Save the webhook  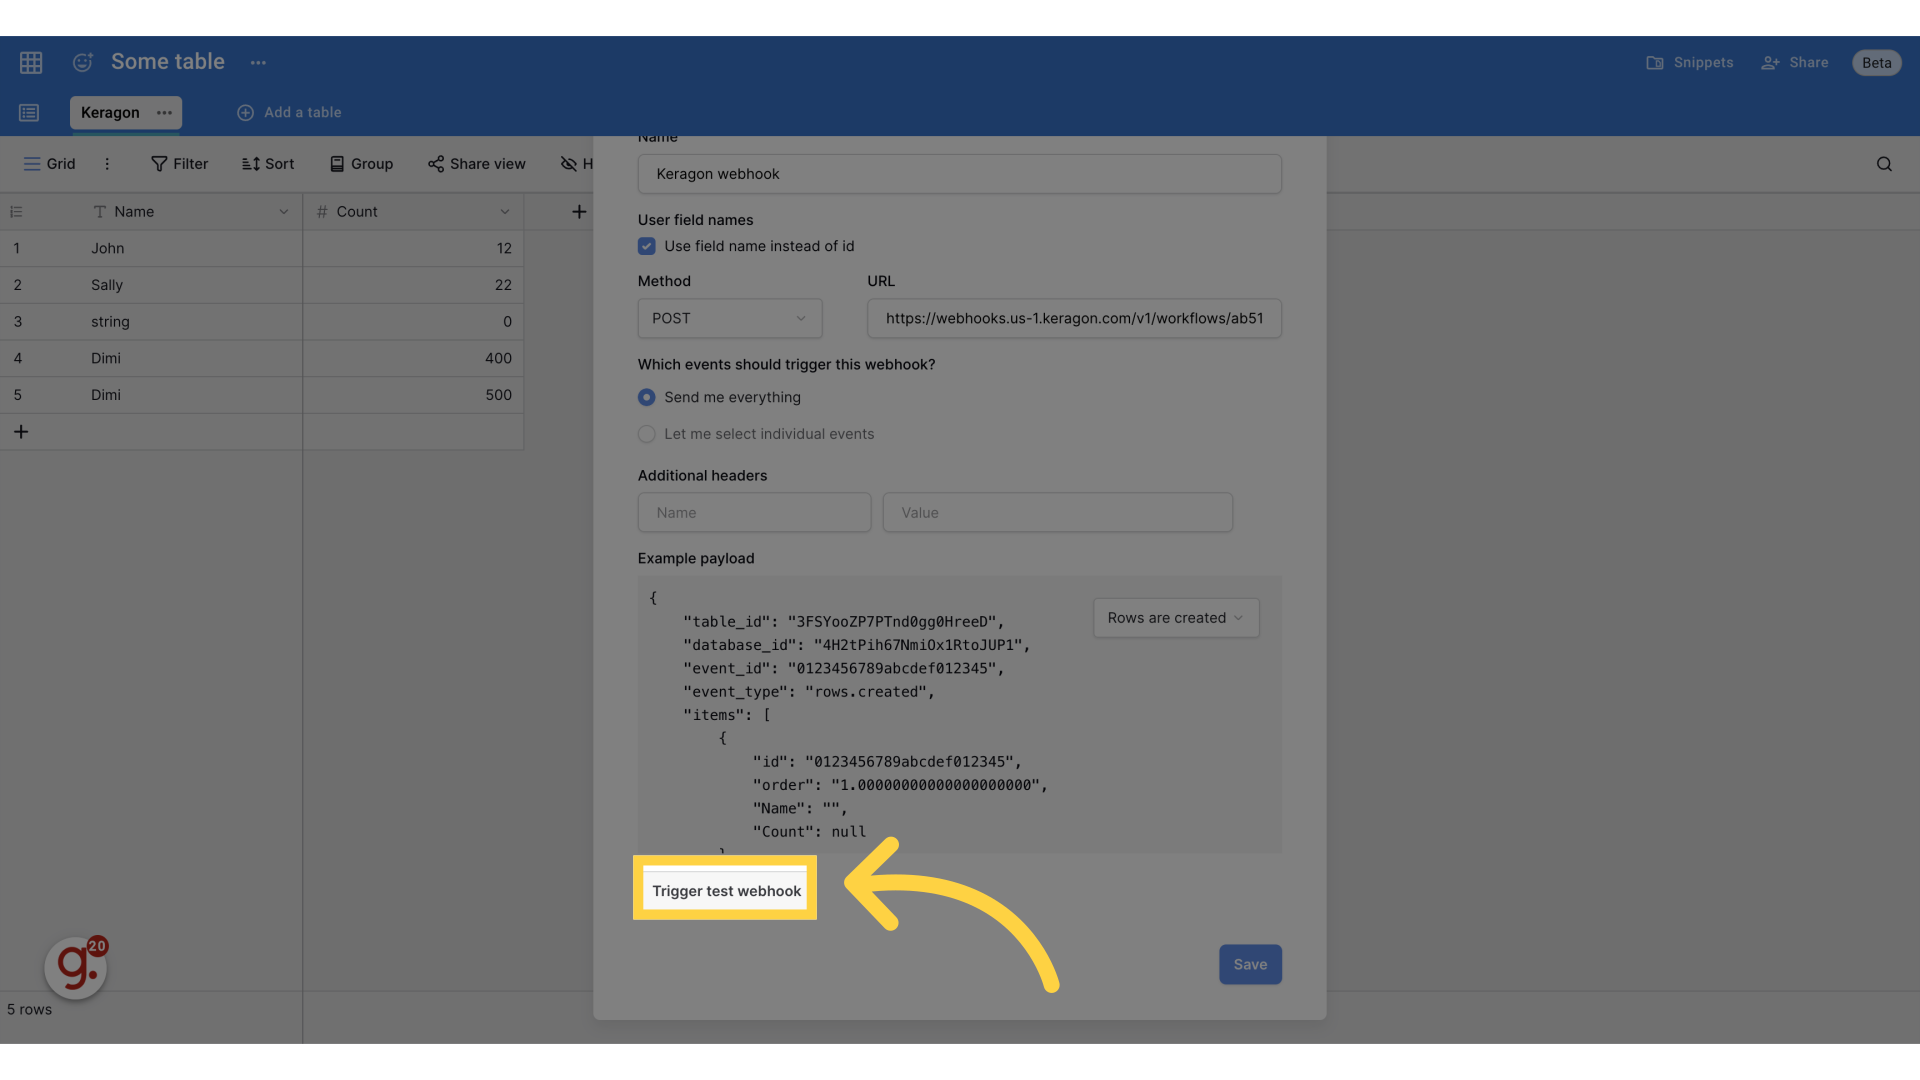tap(1250, 964)
